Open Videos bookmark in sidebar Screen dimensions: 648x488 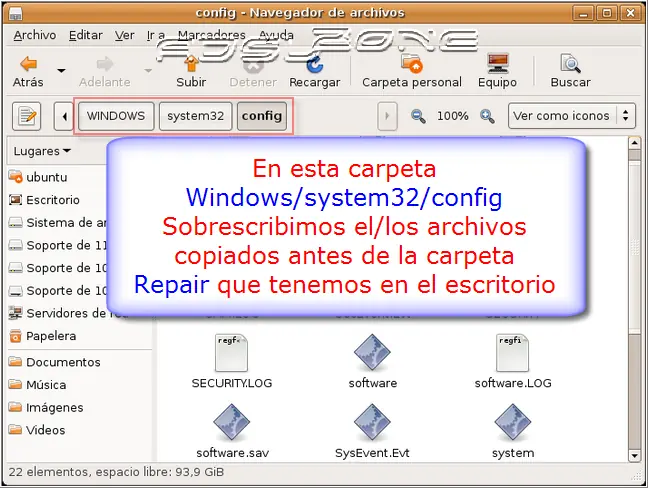pos(36,430)
